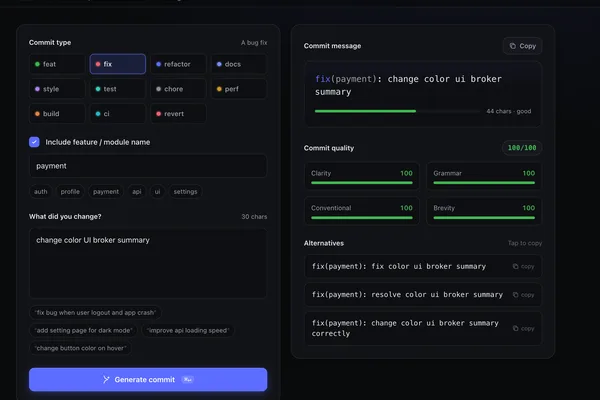Click the module name input field
The width and height of the screenshot is (600, 400).
tap(148, 166)
